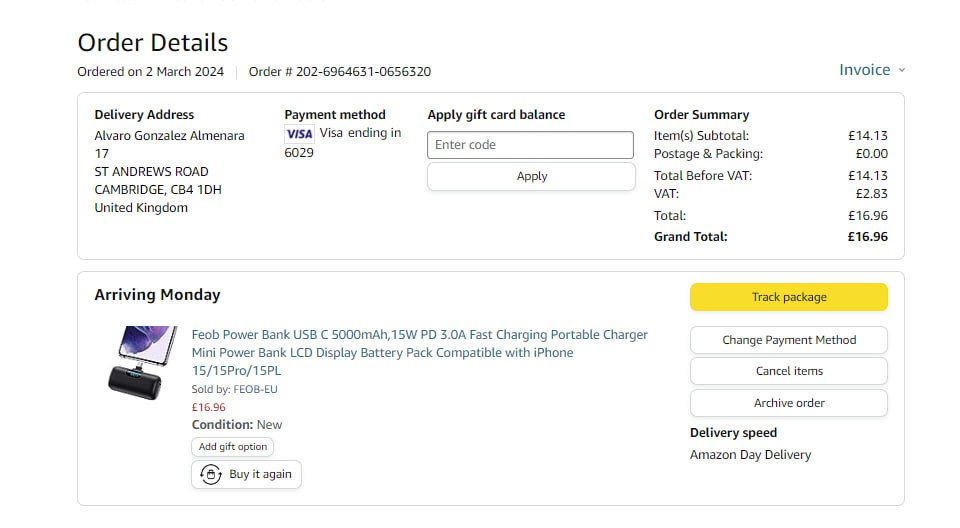Click the Visa card logo icon
This screenshot has height=528, width=960.
pyautogui.click(x=299, y=134)
